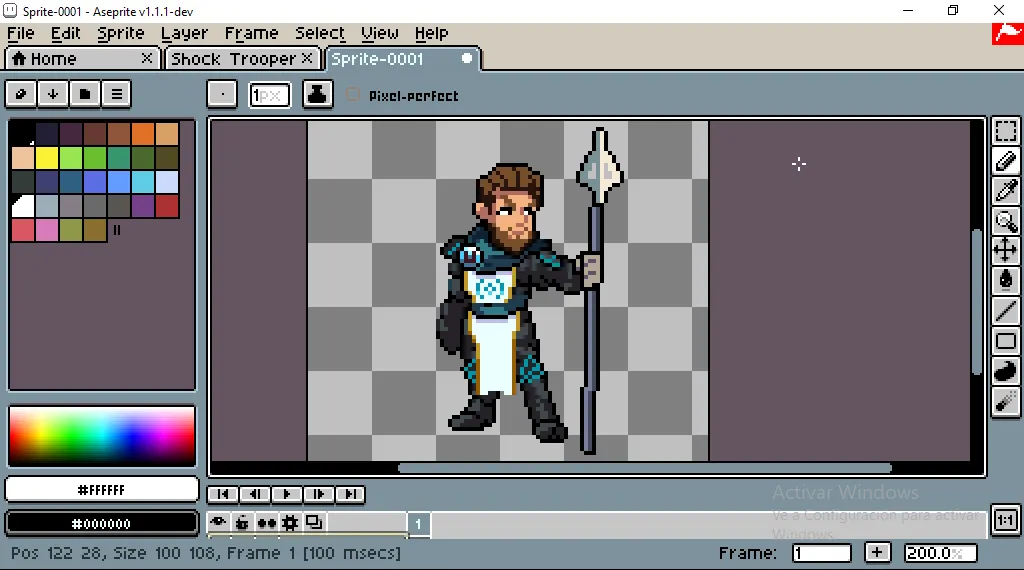Go to next frame
Viewport: 1024px width, 570px height.
pos(319,494)
